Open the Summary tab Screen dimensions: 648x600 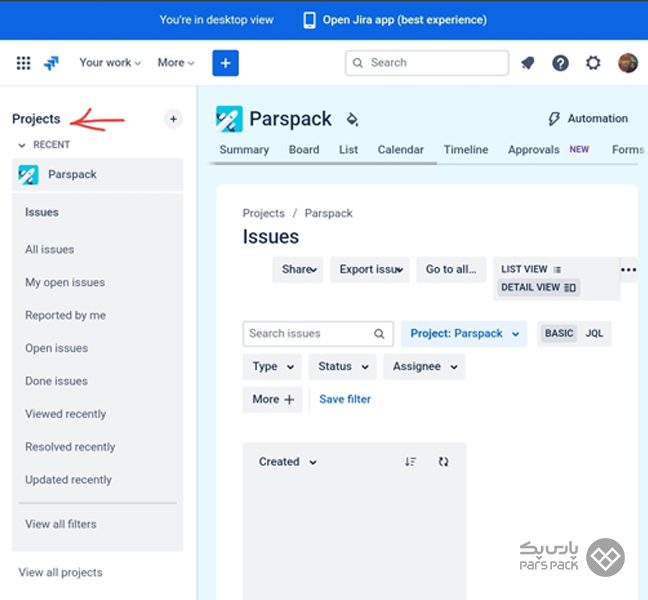coord(244,150)
